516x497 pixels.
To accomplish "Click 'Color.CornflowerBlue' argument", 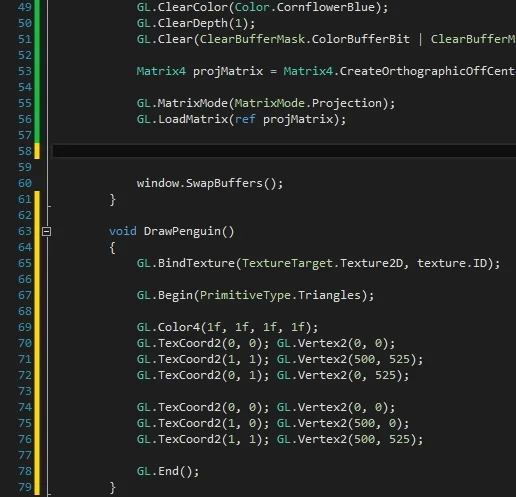I will coord(305,7).
